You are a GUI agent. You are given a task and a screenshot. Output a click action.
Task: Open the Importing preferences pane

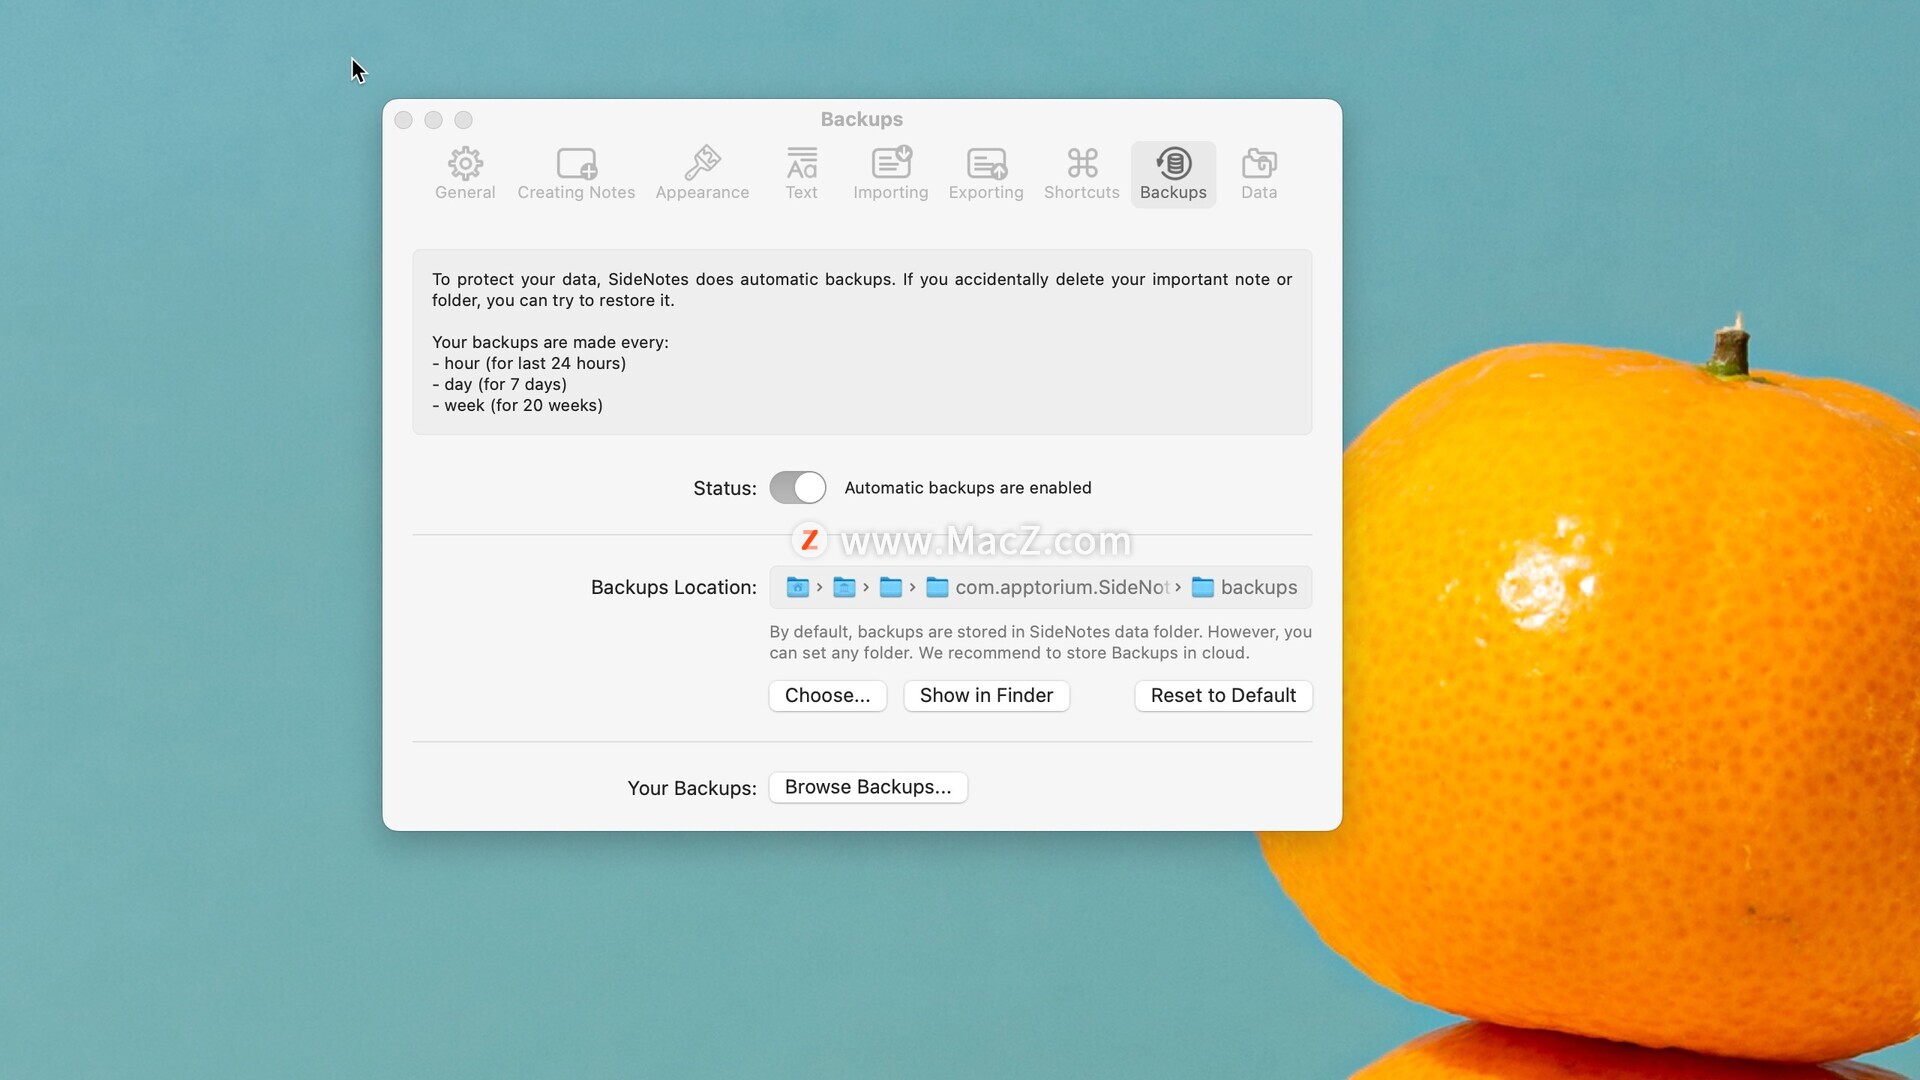[x=890, y=174]
